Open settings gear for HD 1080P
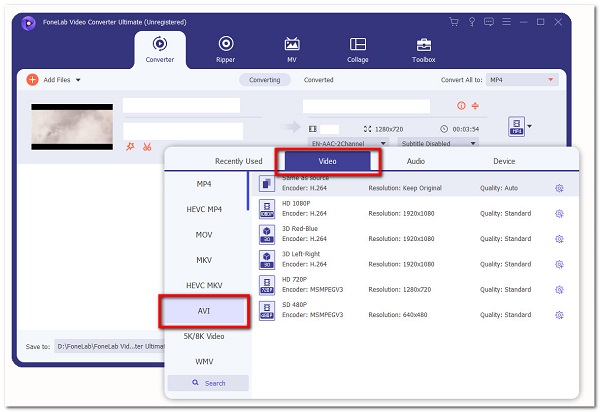 pyautogui.click(x=559, y=213)
